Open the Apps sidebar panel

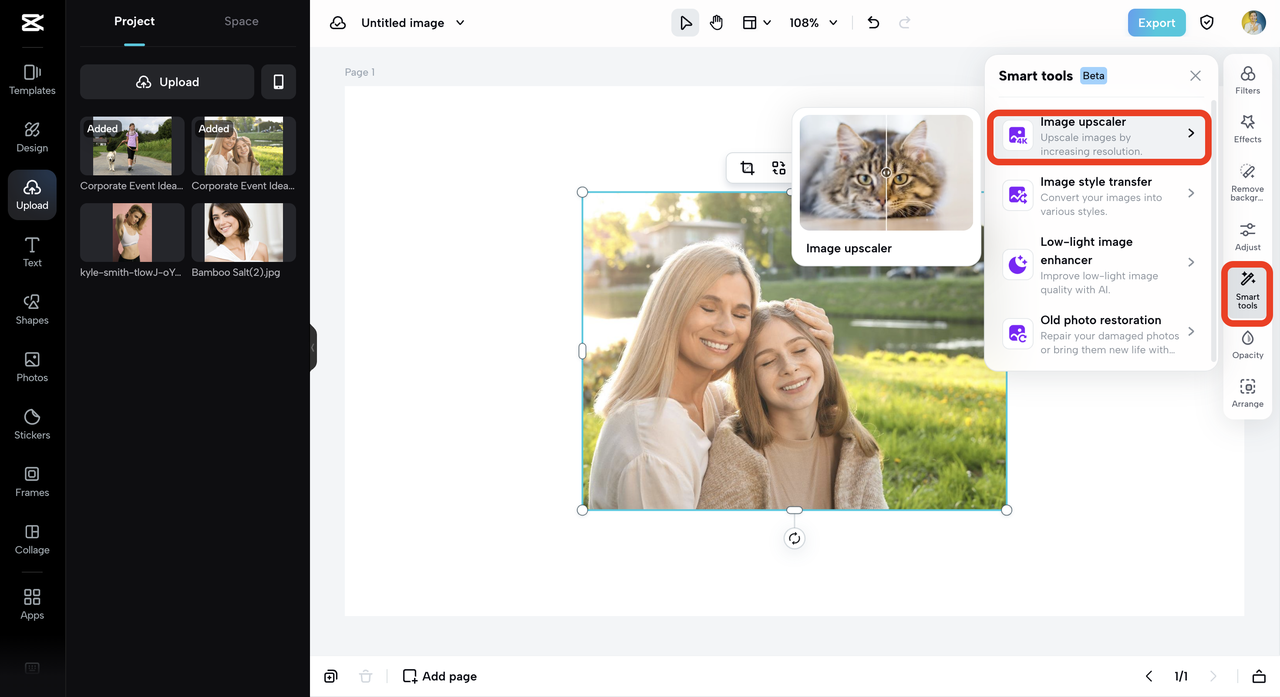pyautogui.click(x=32, y=604)
